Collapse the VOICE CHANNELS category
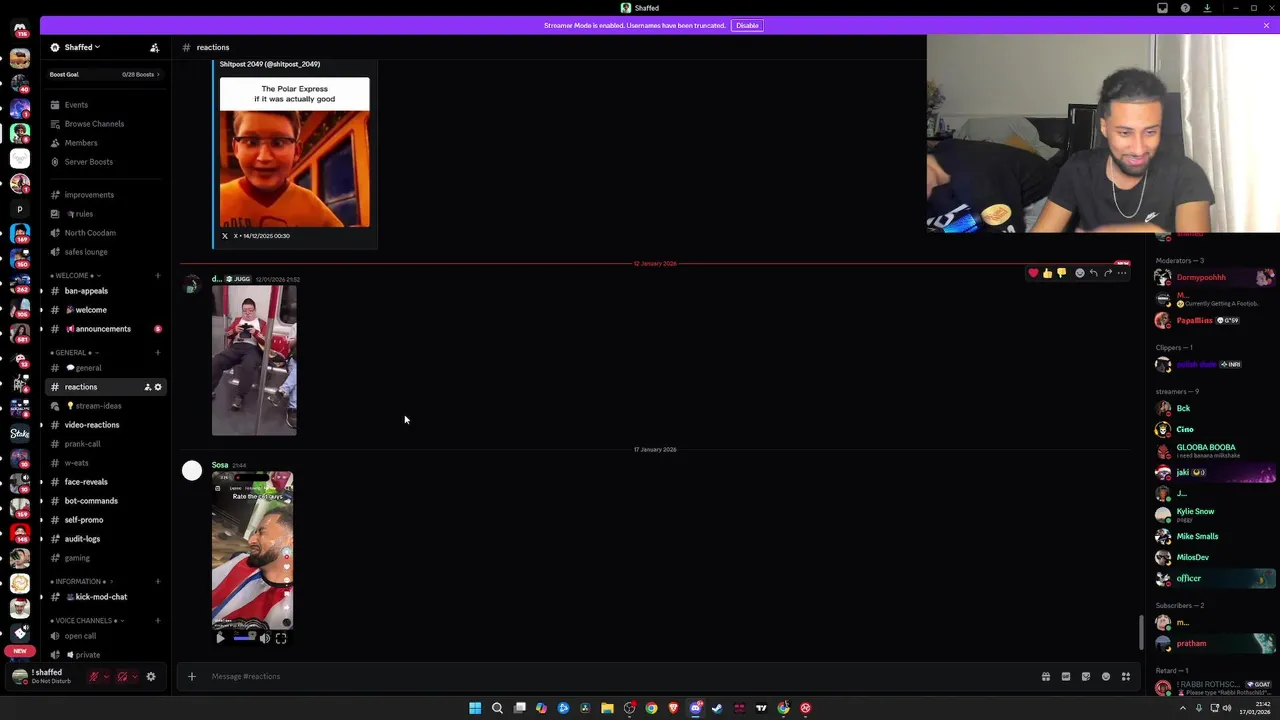Image resolution: width=1280 pixels, height=720 pixels. [x=85, y=621]
